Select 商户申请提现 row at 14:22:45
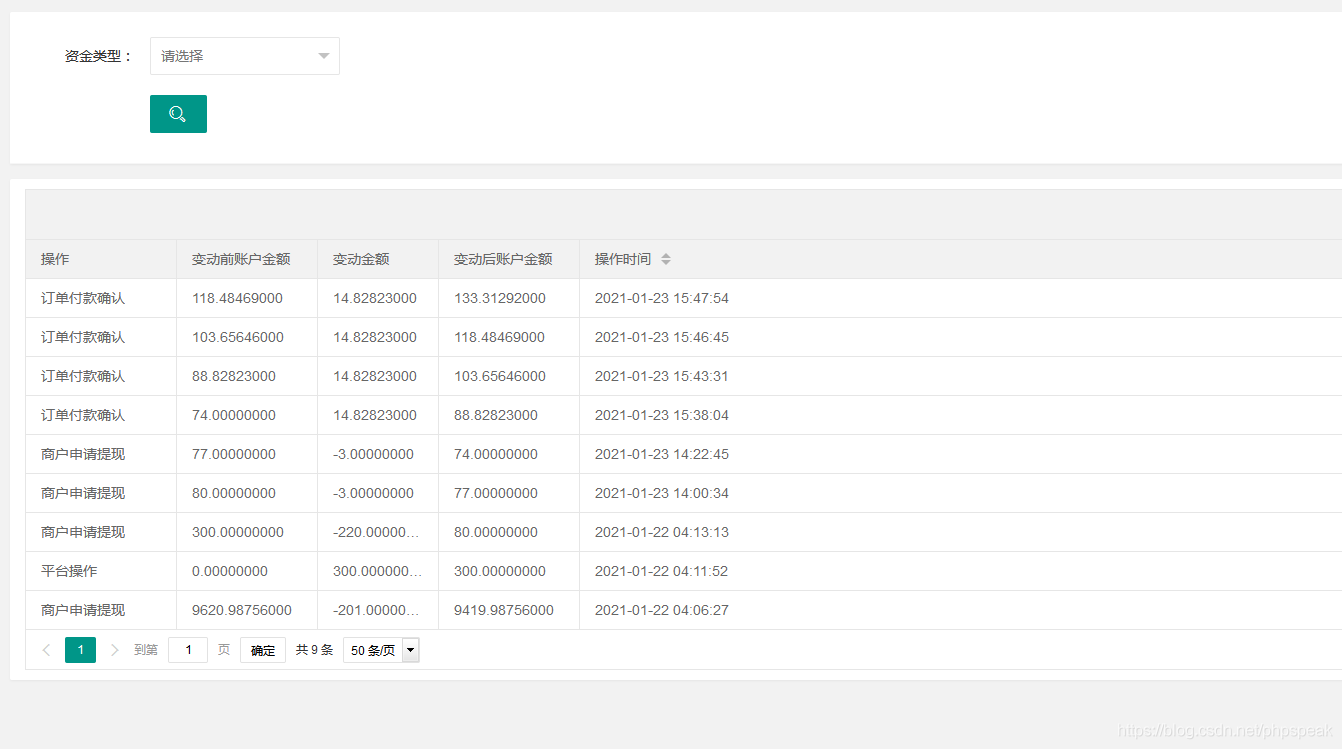The width and height of the screenshot is (1342, 749). click(x=83, y=454)
